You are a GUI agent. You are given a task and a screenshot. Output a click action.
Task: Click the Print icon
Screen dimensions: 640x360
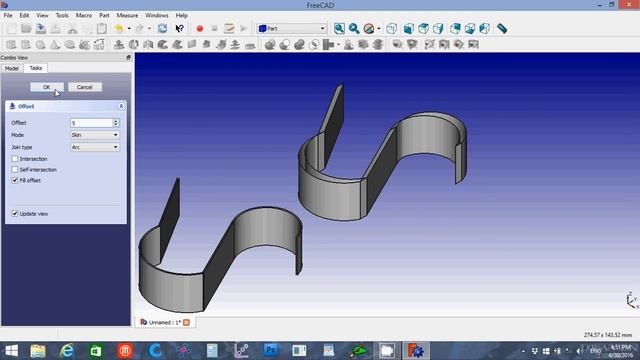56,29
